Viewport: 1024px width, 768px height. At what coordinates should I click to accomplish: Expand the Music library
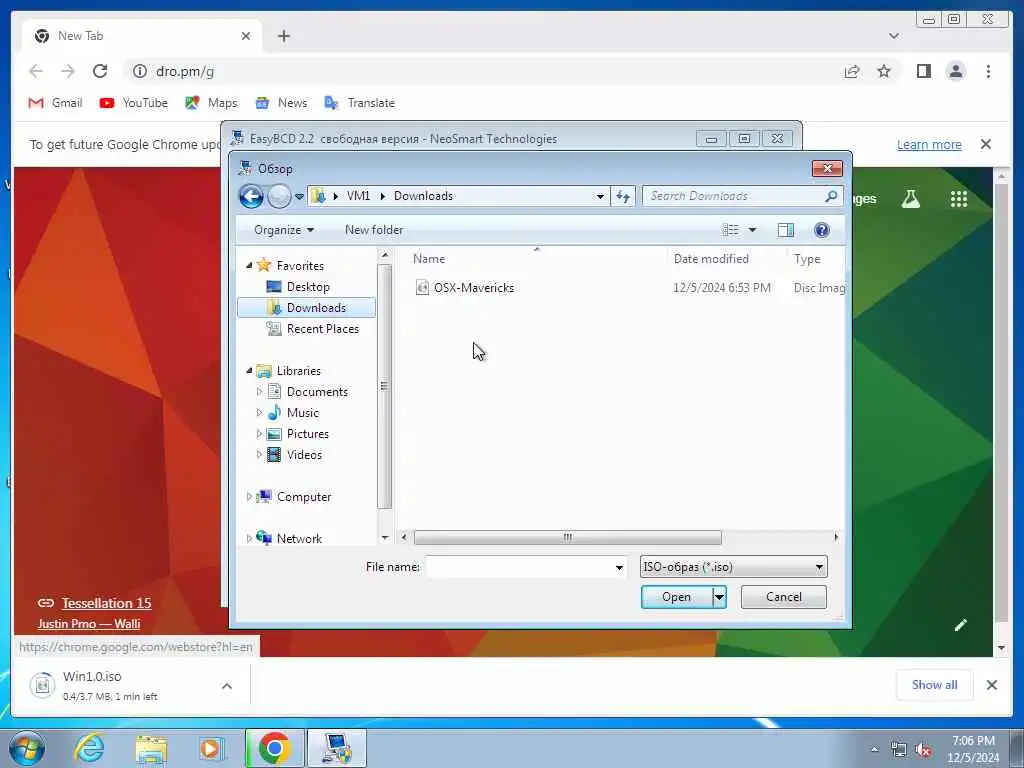pyautogui.click(x=259, y=413)
